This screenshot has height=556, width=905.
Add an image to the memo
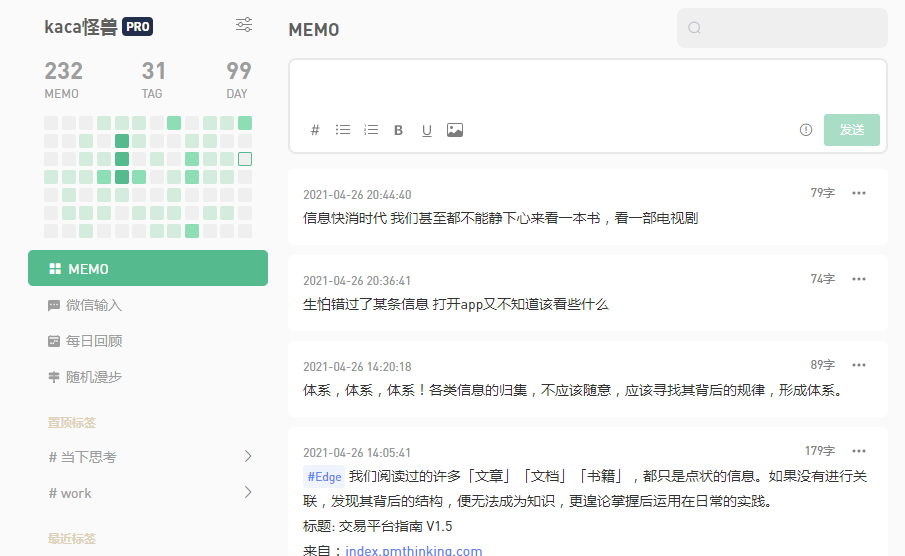455,130
